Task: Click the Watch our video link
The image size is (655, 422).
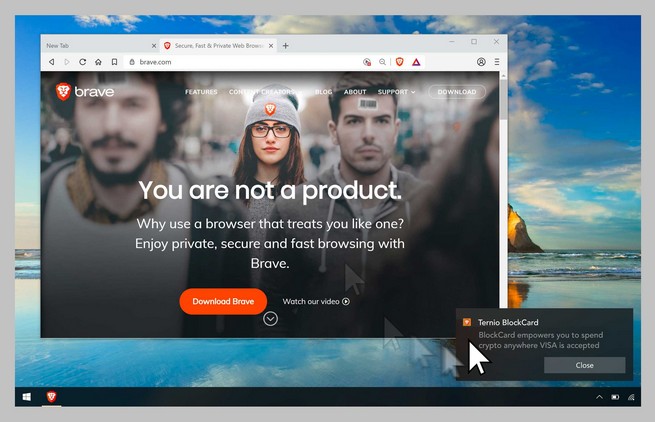Action: (316, 301)
